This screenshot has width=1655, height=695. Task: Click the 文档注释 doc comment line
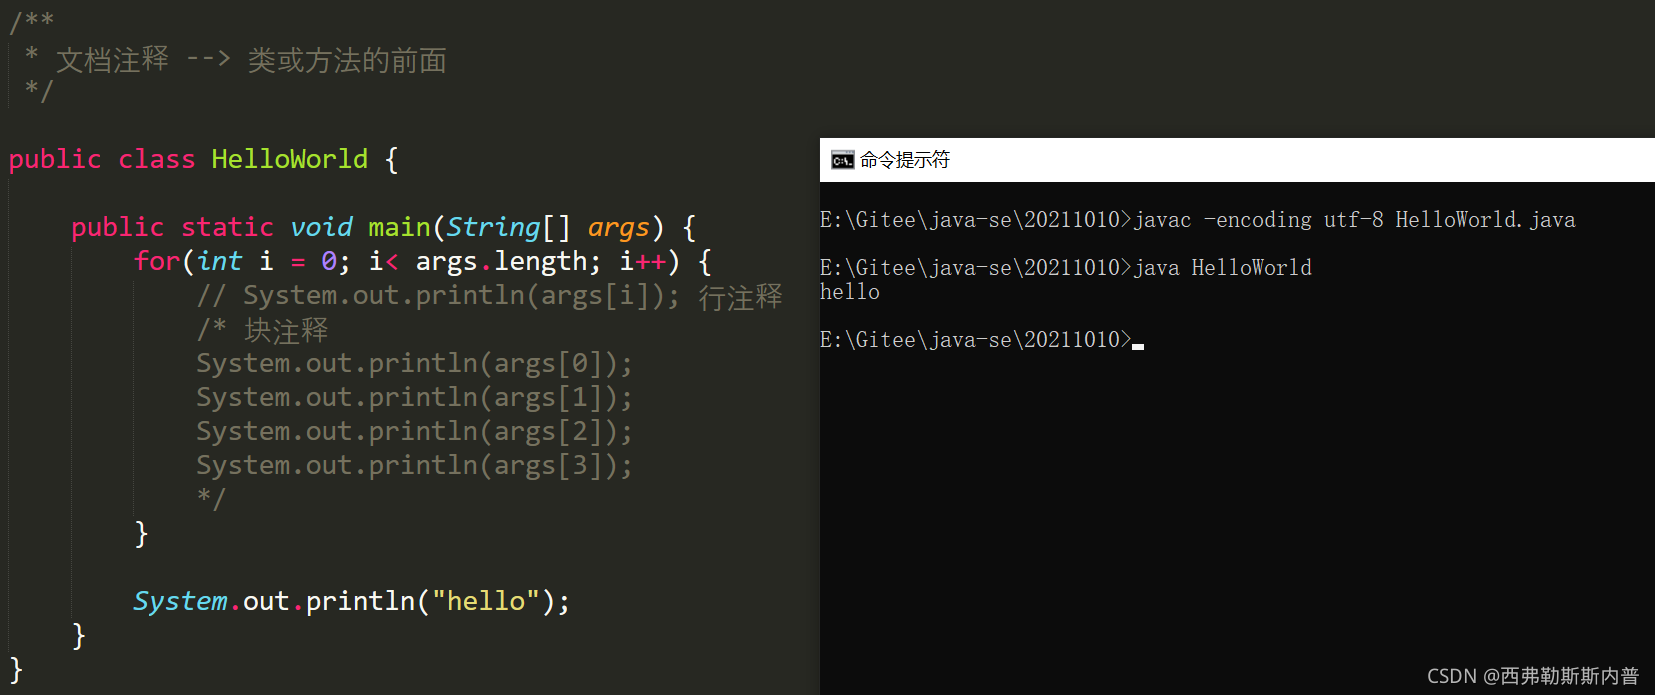point(236,60)
